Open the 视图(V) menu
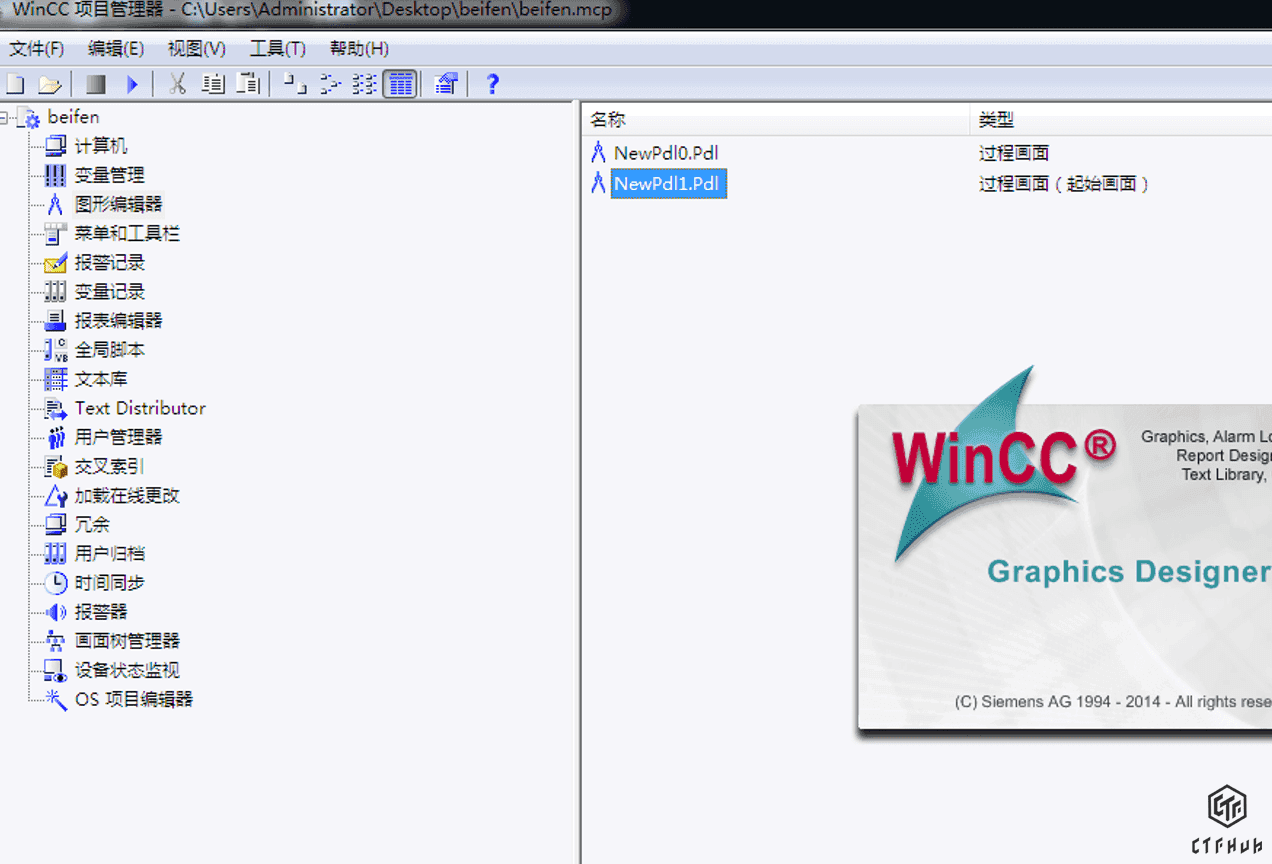Screen dimensions: 1272x864 [197, 49]
